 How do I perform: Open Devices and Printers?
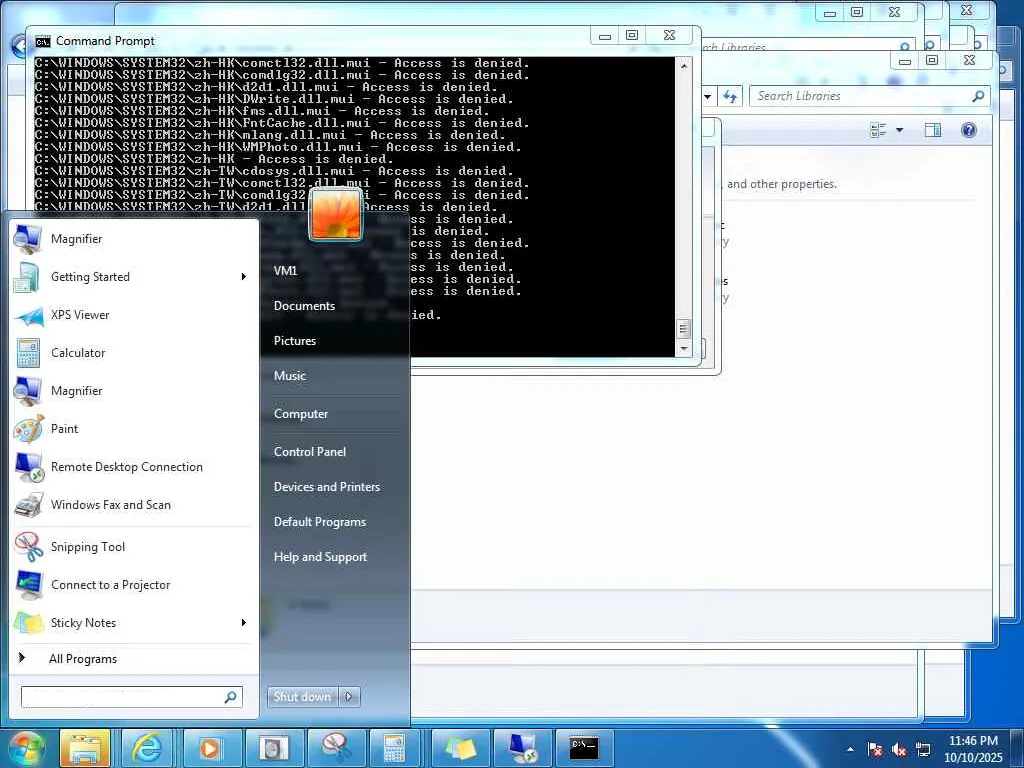327,487
